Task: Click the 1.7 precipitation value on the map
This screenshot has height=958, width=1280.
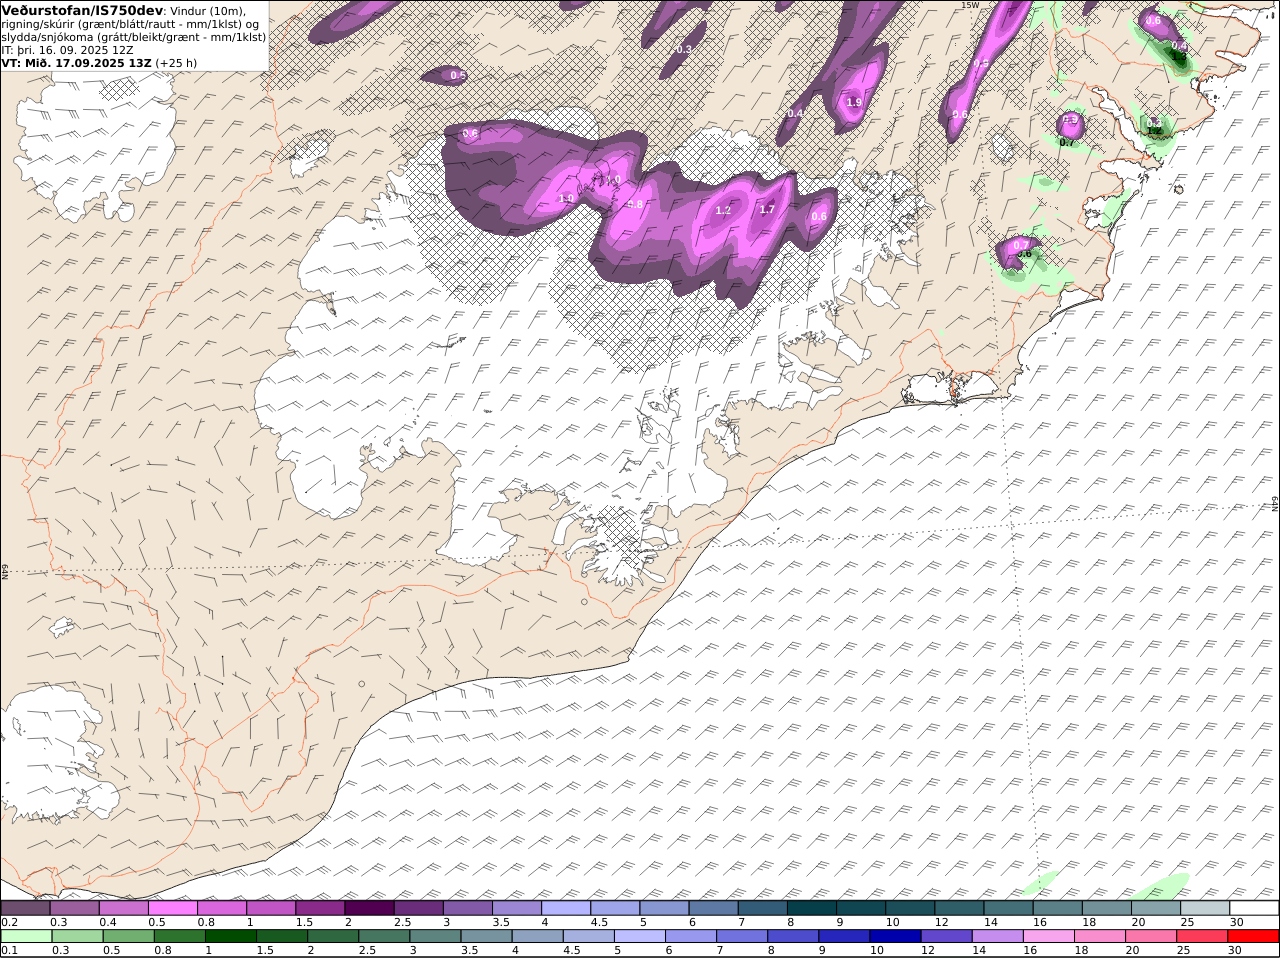Action: tap(767, 209)
